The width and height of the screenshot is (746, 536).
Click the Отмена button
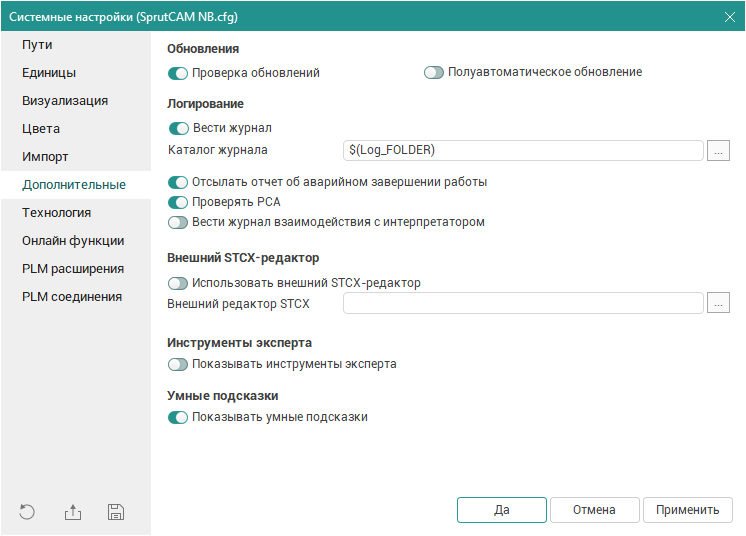click(x=594, y=510)
